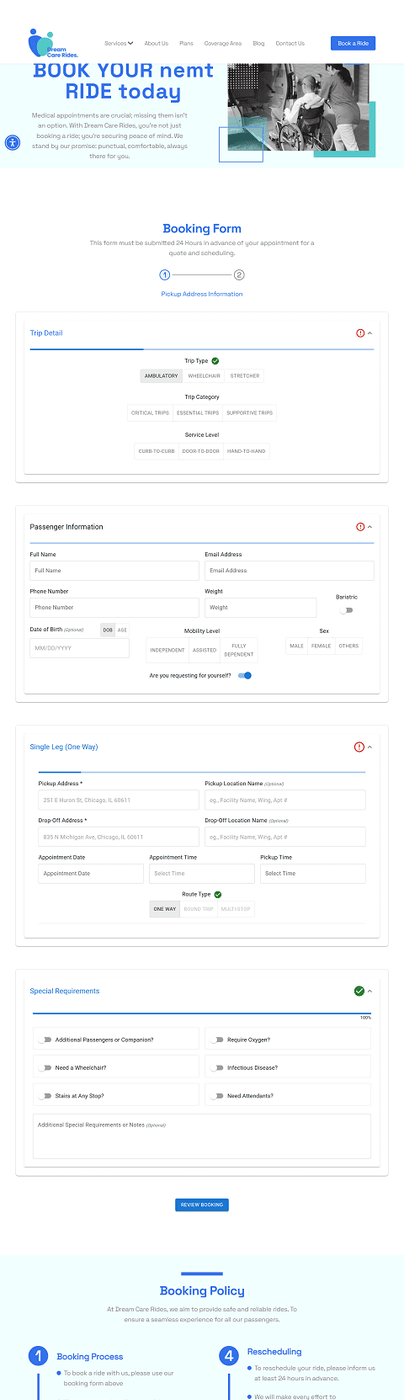Open the Appointment Date picker
404x1400 pixels.
pos(91,873)
